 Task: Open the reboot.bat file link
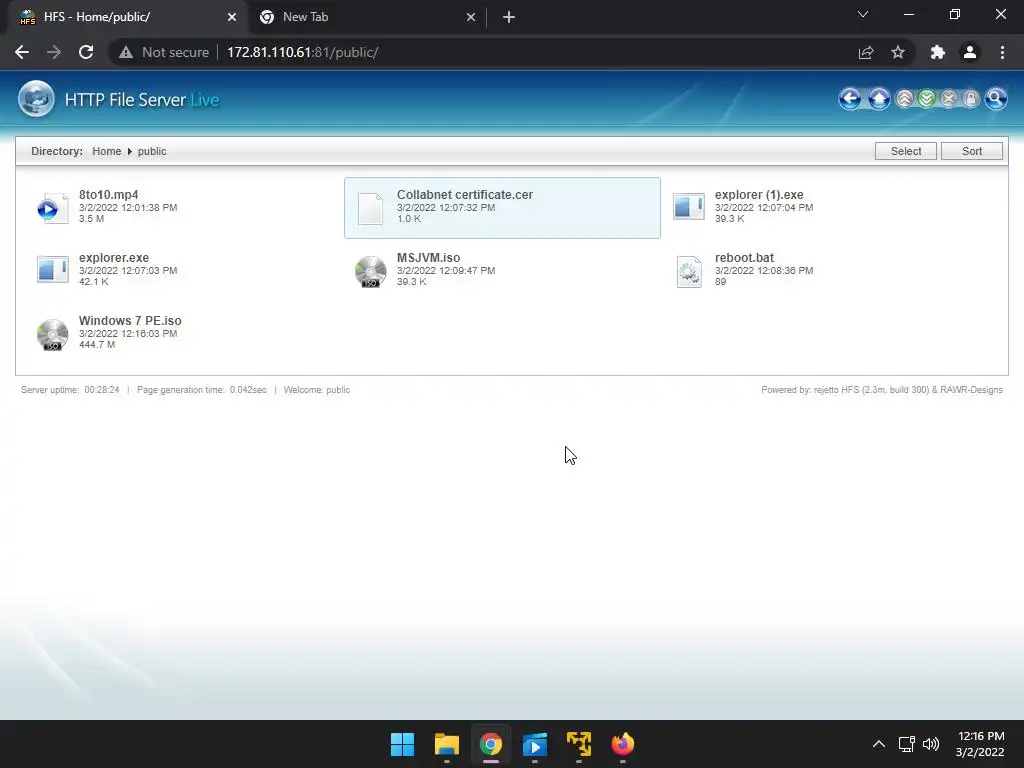pyautogui.click(x=744, y=257)
